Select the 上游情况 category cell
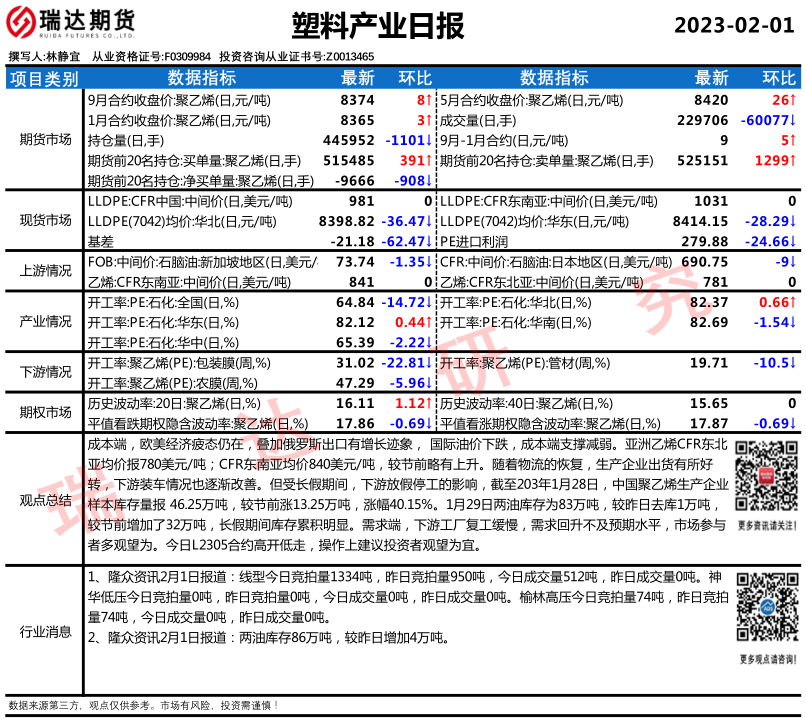Viewport: 806px width, 722px height. [x=44, y=271]
